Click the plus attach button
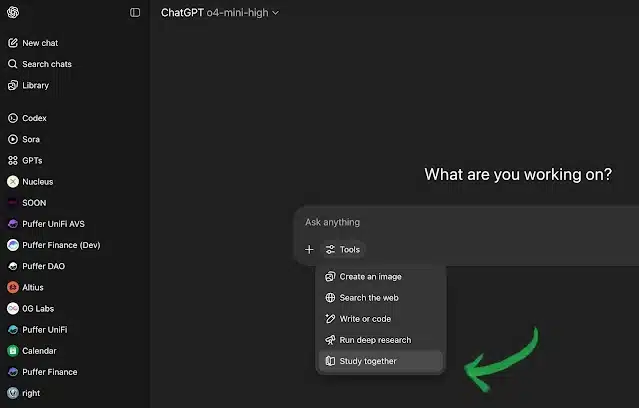This screenshot has width=639, height=408. click(309, 249)
